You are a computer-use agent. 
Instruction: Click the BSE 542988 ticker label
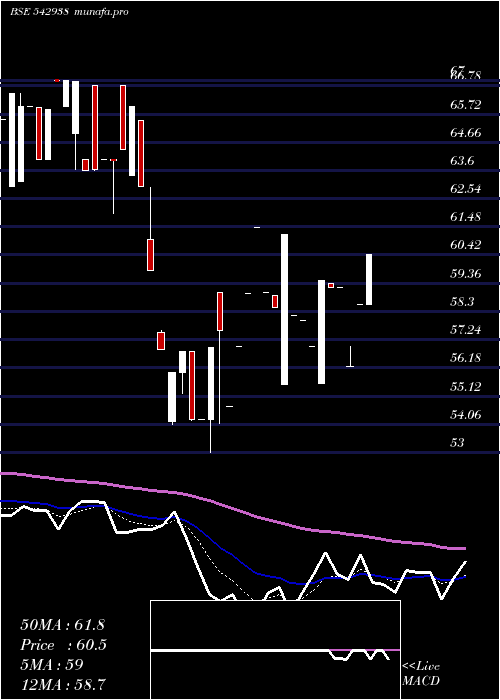pyautogui.click(x=39, y=12)
